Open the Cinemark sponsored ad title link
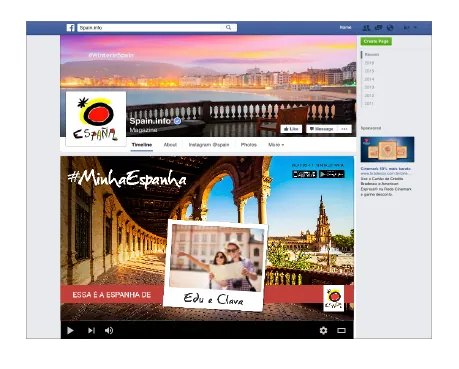 click(x=386, y=169)
